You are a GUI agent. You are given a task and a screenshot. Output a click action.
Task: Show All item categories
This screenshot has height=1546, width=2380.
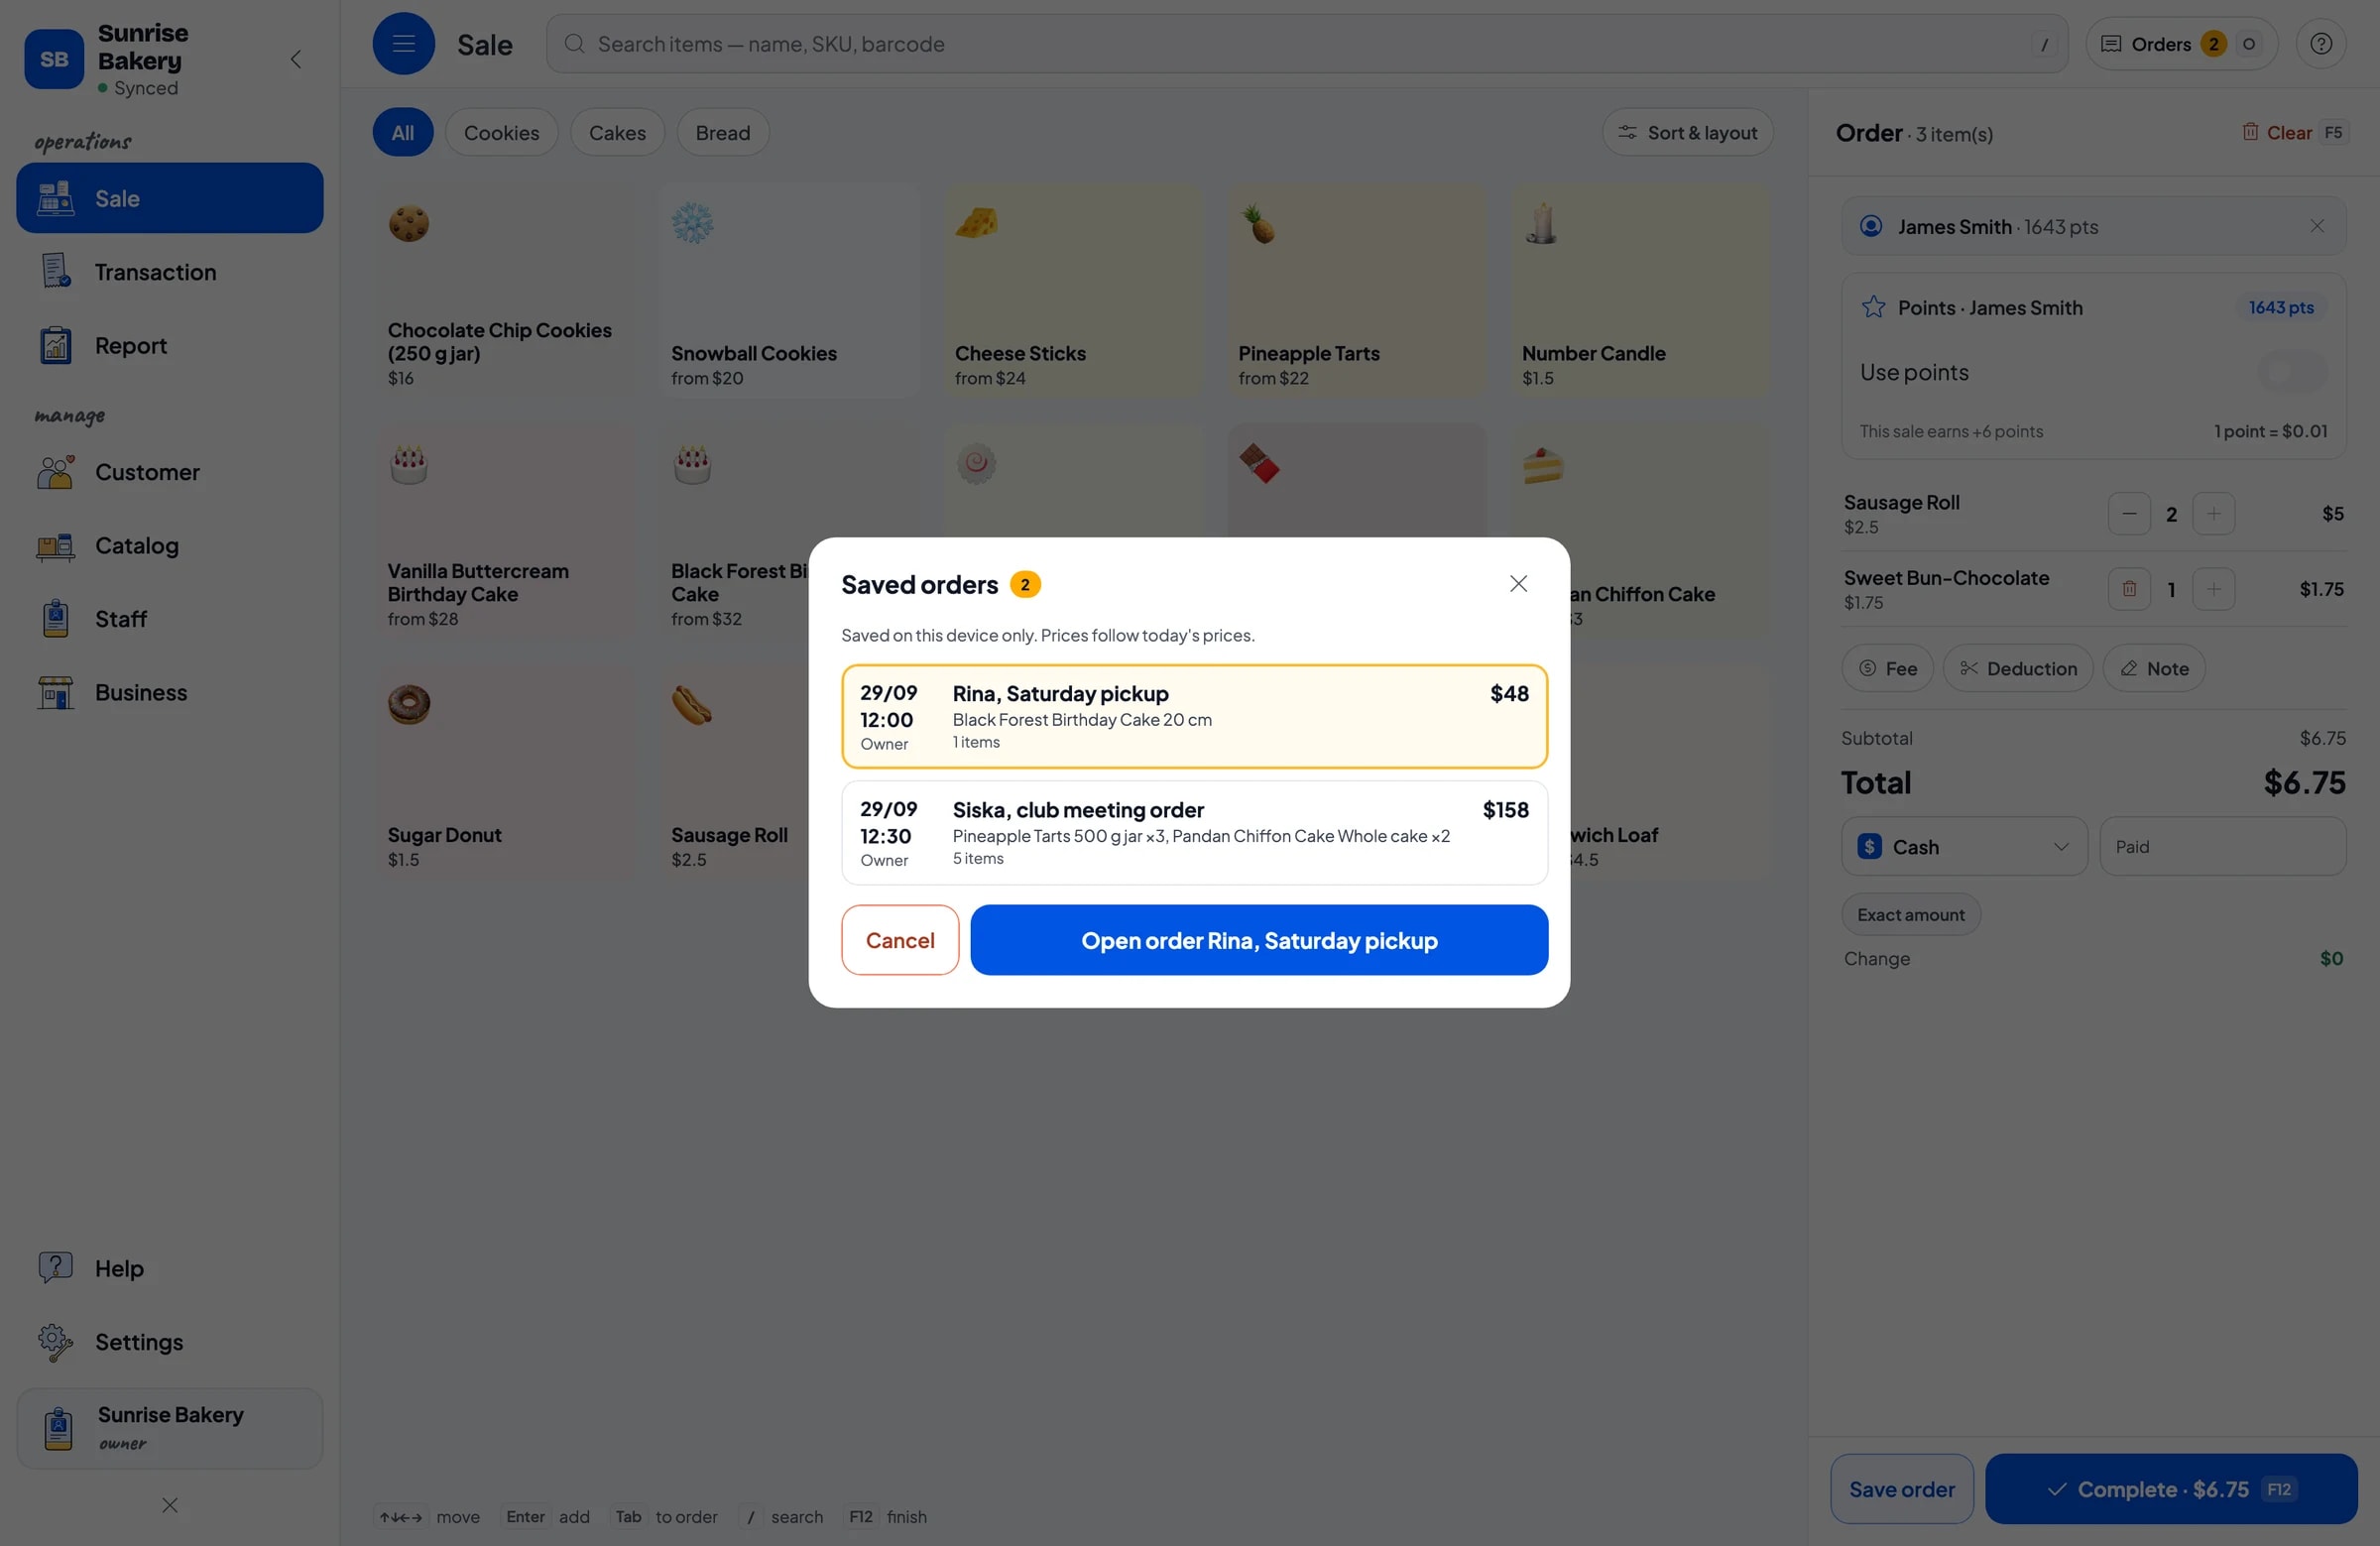point(403,132)
